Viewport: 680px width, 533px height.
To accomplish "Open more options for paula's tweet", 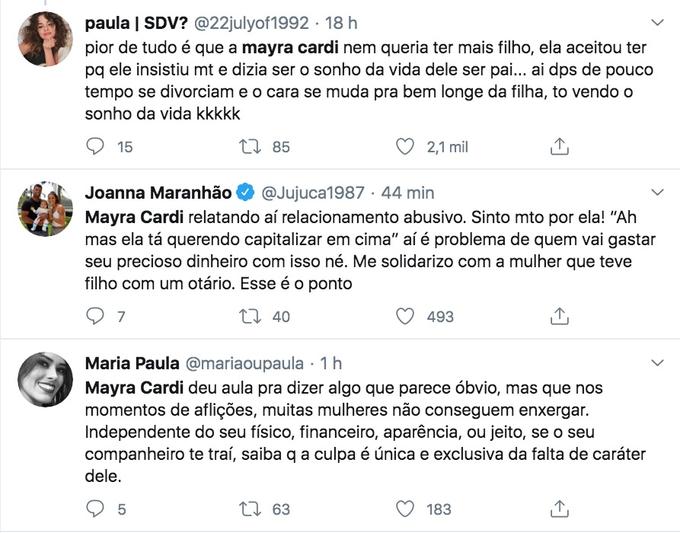I will click(x=656, y=21).
